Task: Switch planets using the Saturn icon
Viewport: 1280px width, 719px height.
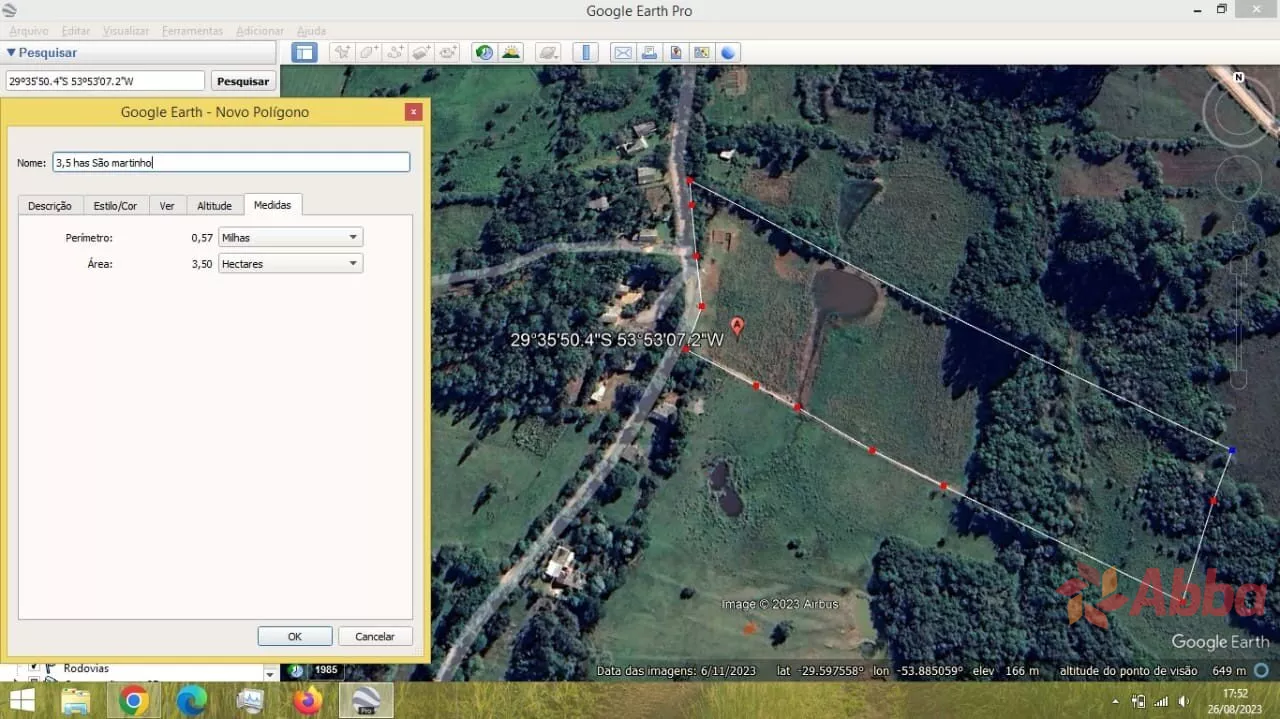Action: pos(547,53)
